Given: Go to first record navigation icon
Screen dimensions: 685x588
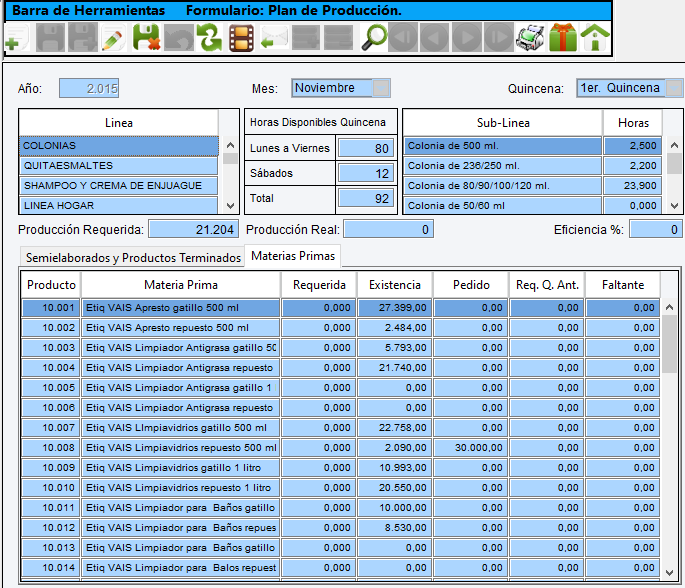Looking at the screenshot, I should click(403, 38).
